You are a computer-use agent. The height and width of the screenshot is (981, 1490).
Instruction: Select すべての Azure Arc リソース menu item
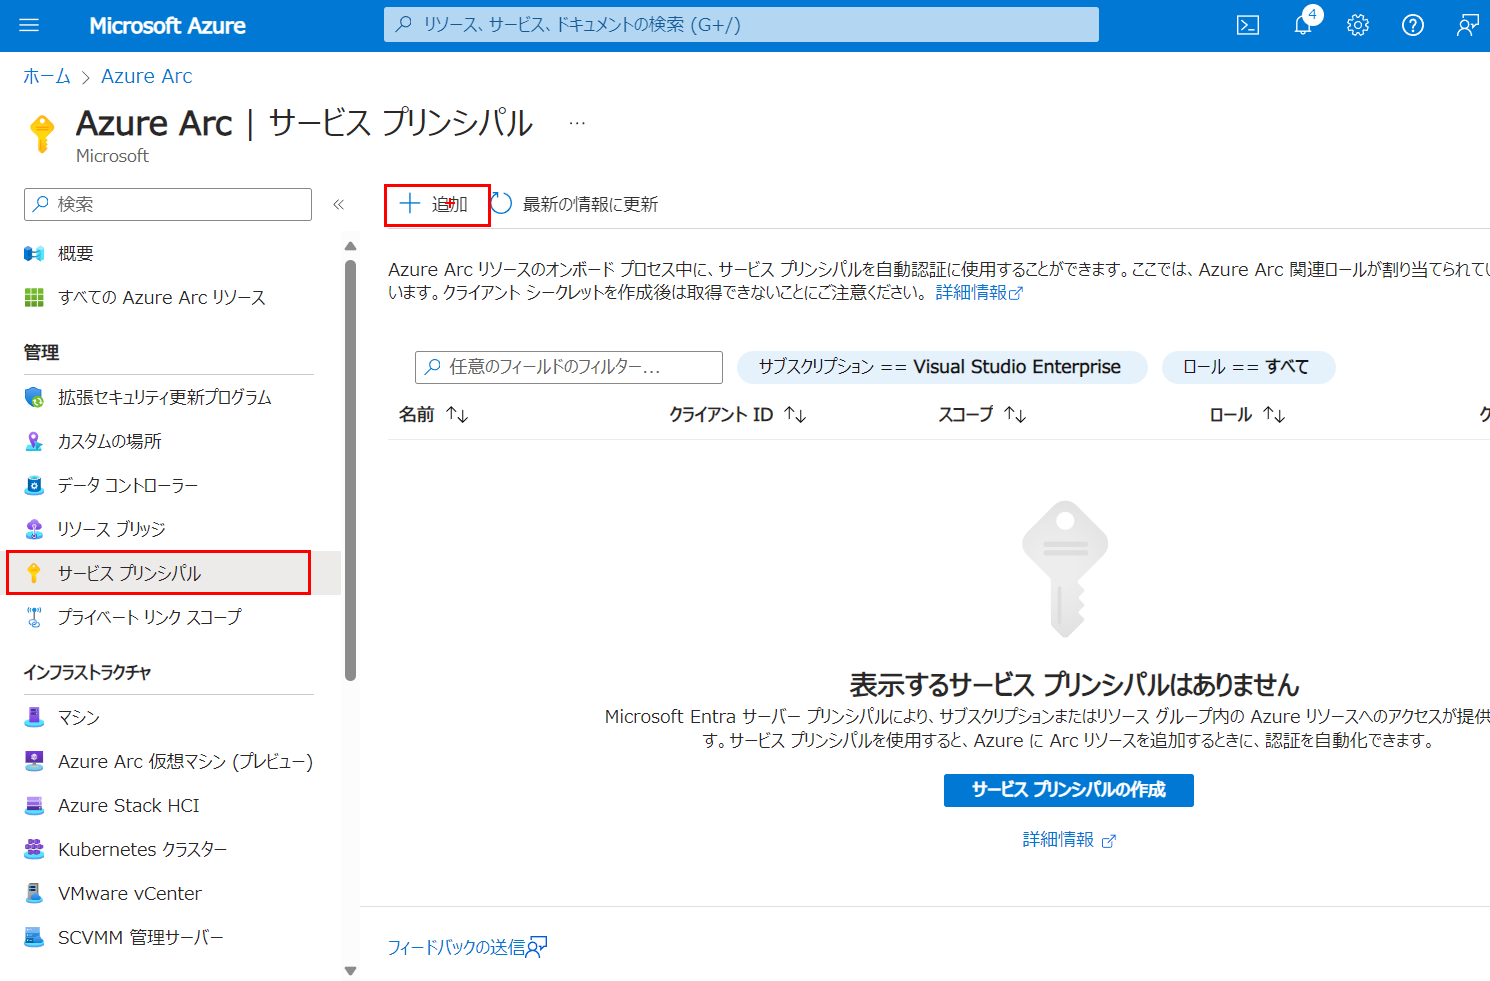162,298
